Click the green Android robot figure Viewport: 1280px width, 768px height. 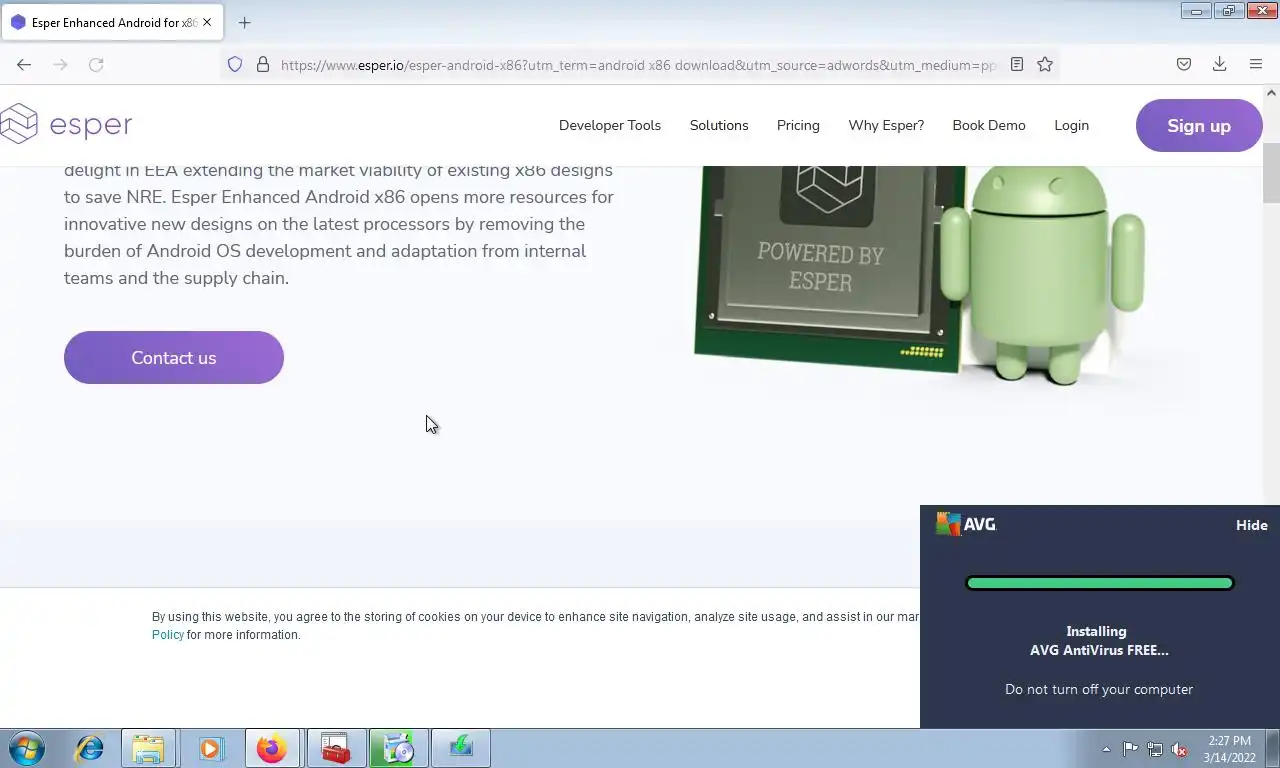tap(1041, 275)
